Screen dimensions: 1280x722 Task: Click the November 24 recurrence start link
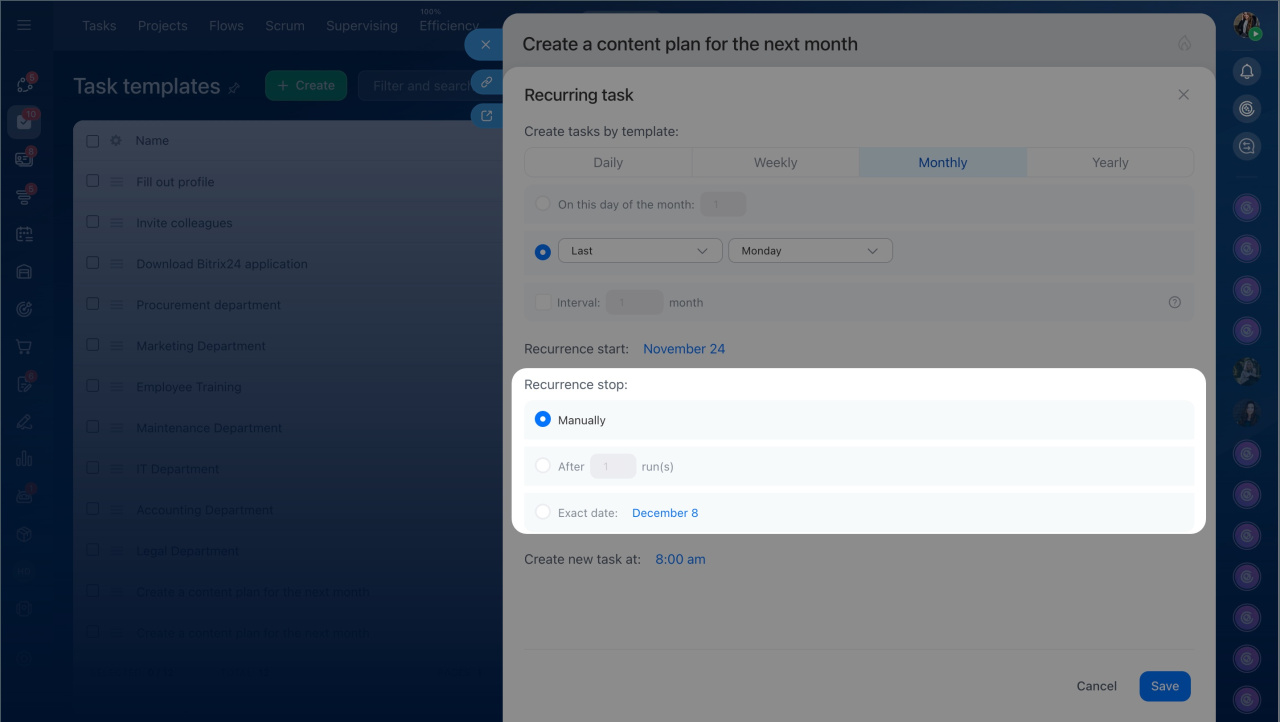tap(684, 349)
